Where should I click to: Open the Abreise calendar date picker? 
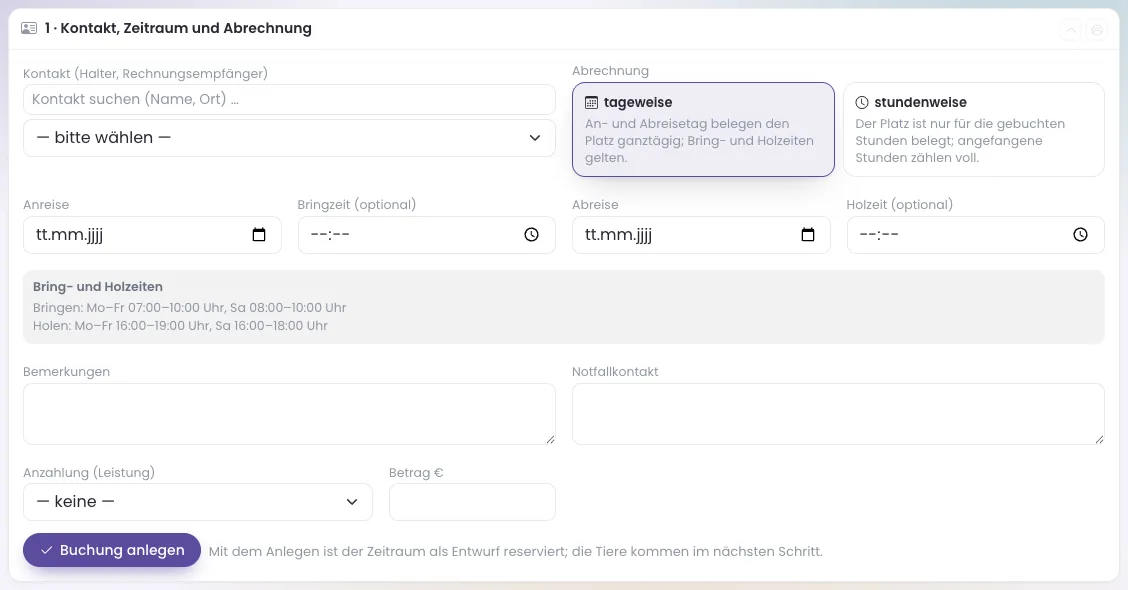(x=808, y=235)
